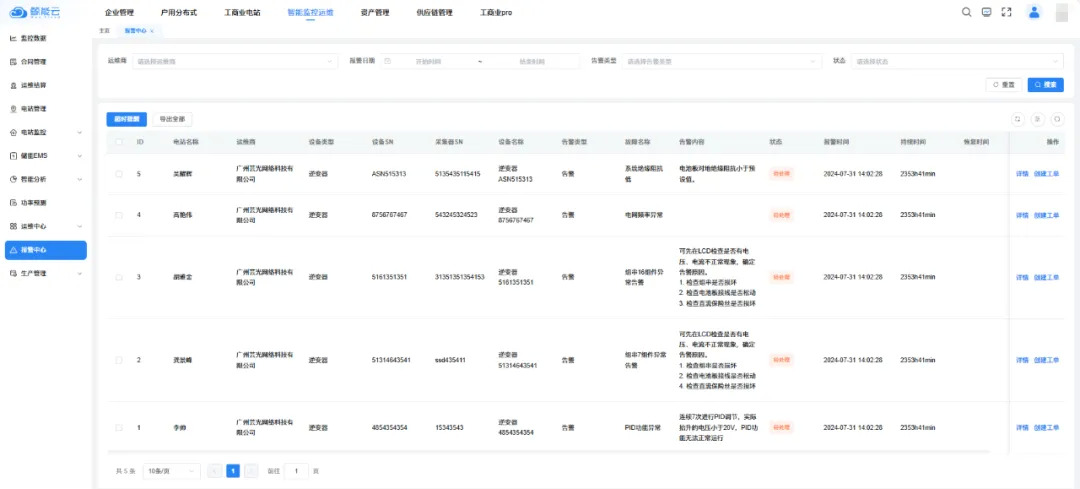Open the 运维商 dropdown selector
The height and width of the screenshot is (489, 1080).
pyautogui.click(x=236, y=61)
